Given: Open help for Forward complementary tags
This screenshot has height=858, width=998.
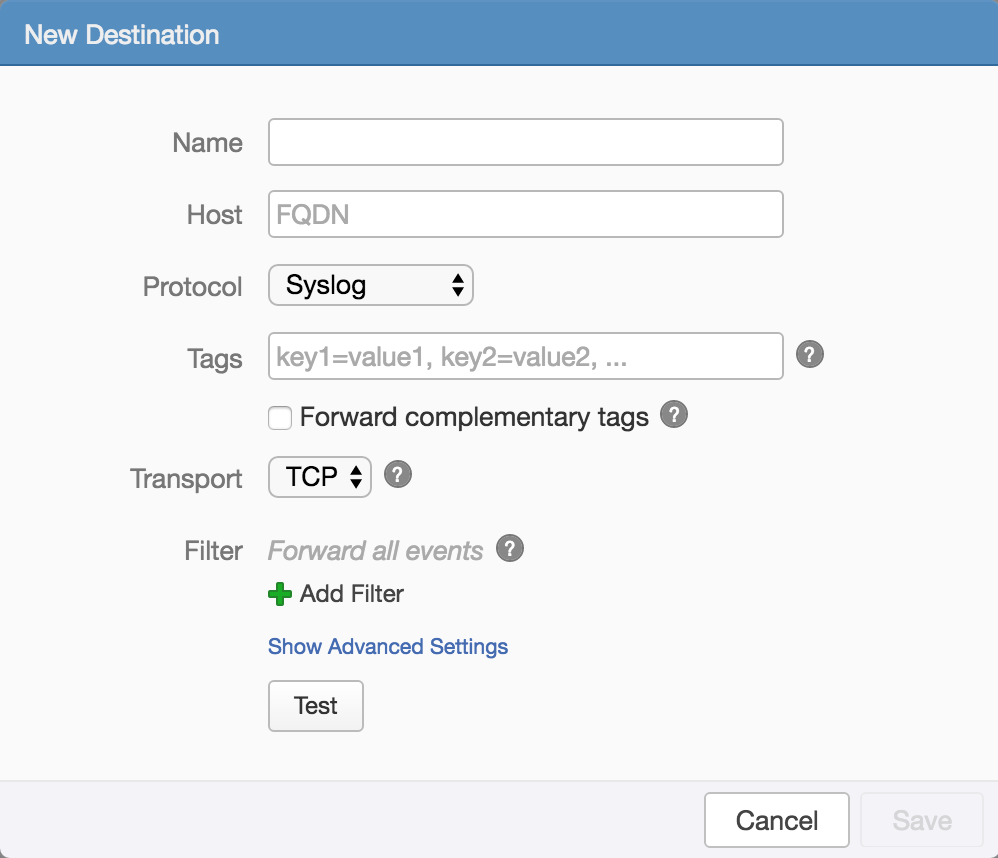Looking at the screenshot, I should coord(675,415).
